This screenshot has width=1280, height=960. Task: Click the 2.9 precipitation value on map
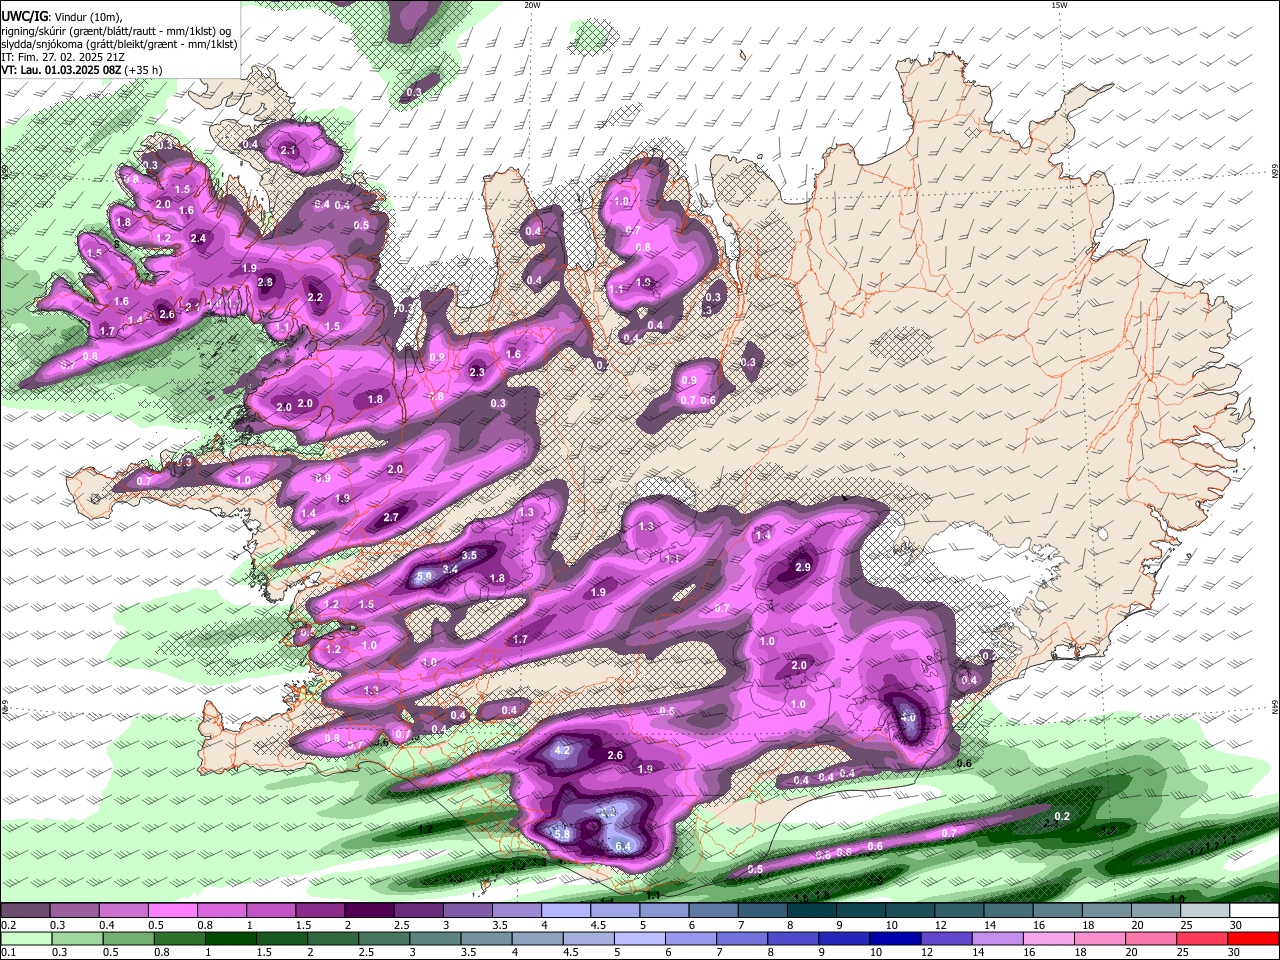[802, 567]
